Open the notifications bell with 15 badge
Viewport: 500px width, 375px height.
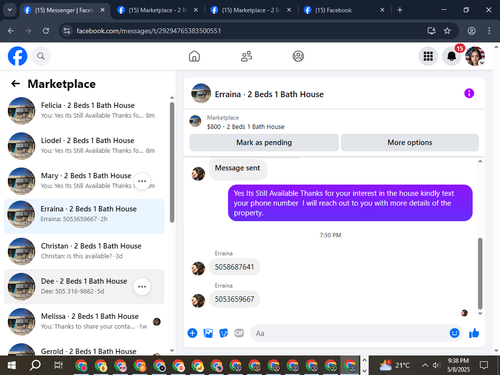point(452,56)
